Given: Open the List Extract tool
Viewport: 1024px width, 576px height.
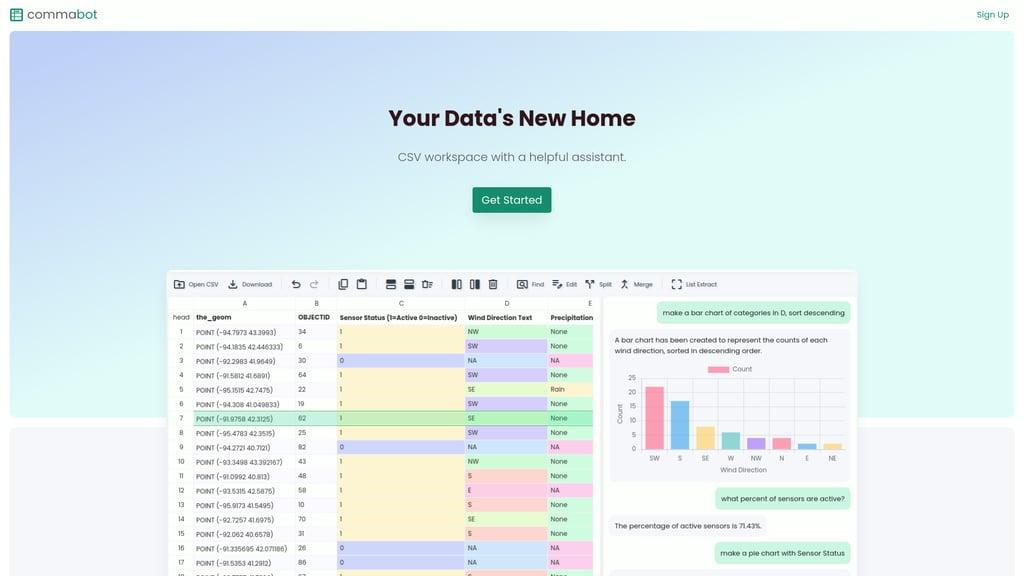Looking at the screenshot, I should 694,284.
